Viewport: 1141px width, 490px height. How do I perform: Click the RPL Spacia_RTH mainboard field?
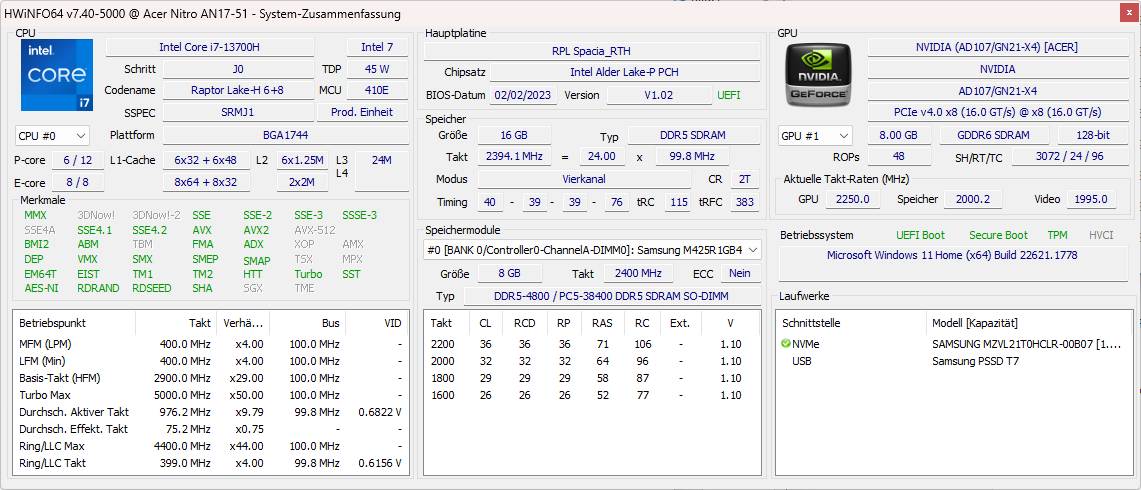coord(591,51)
